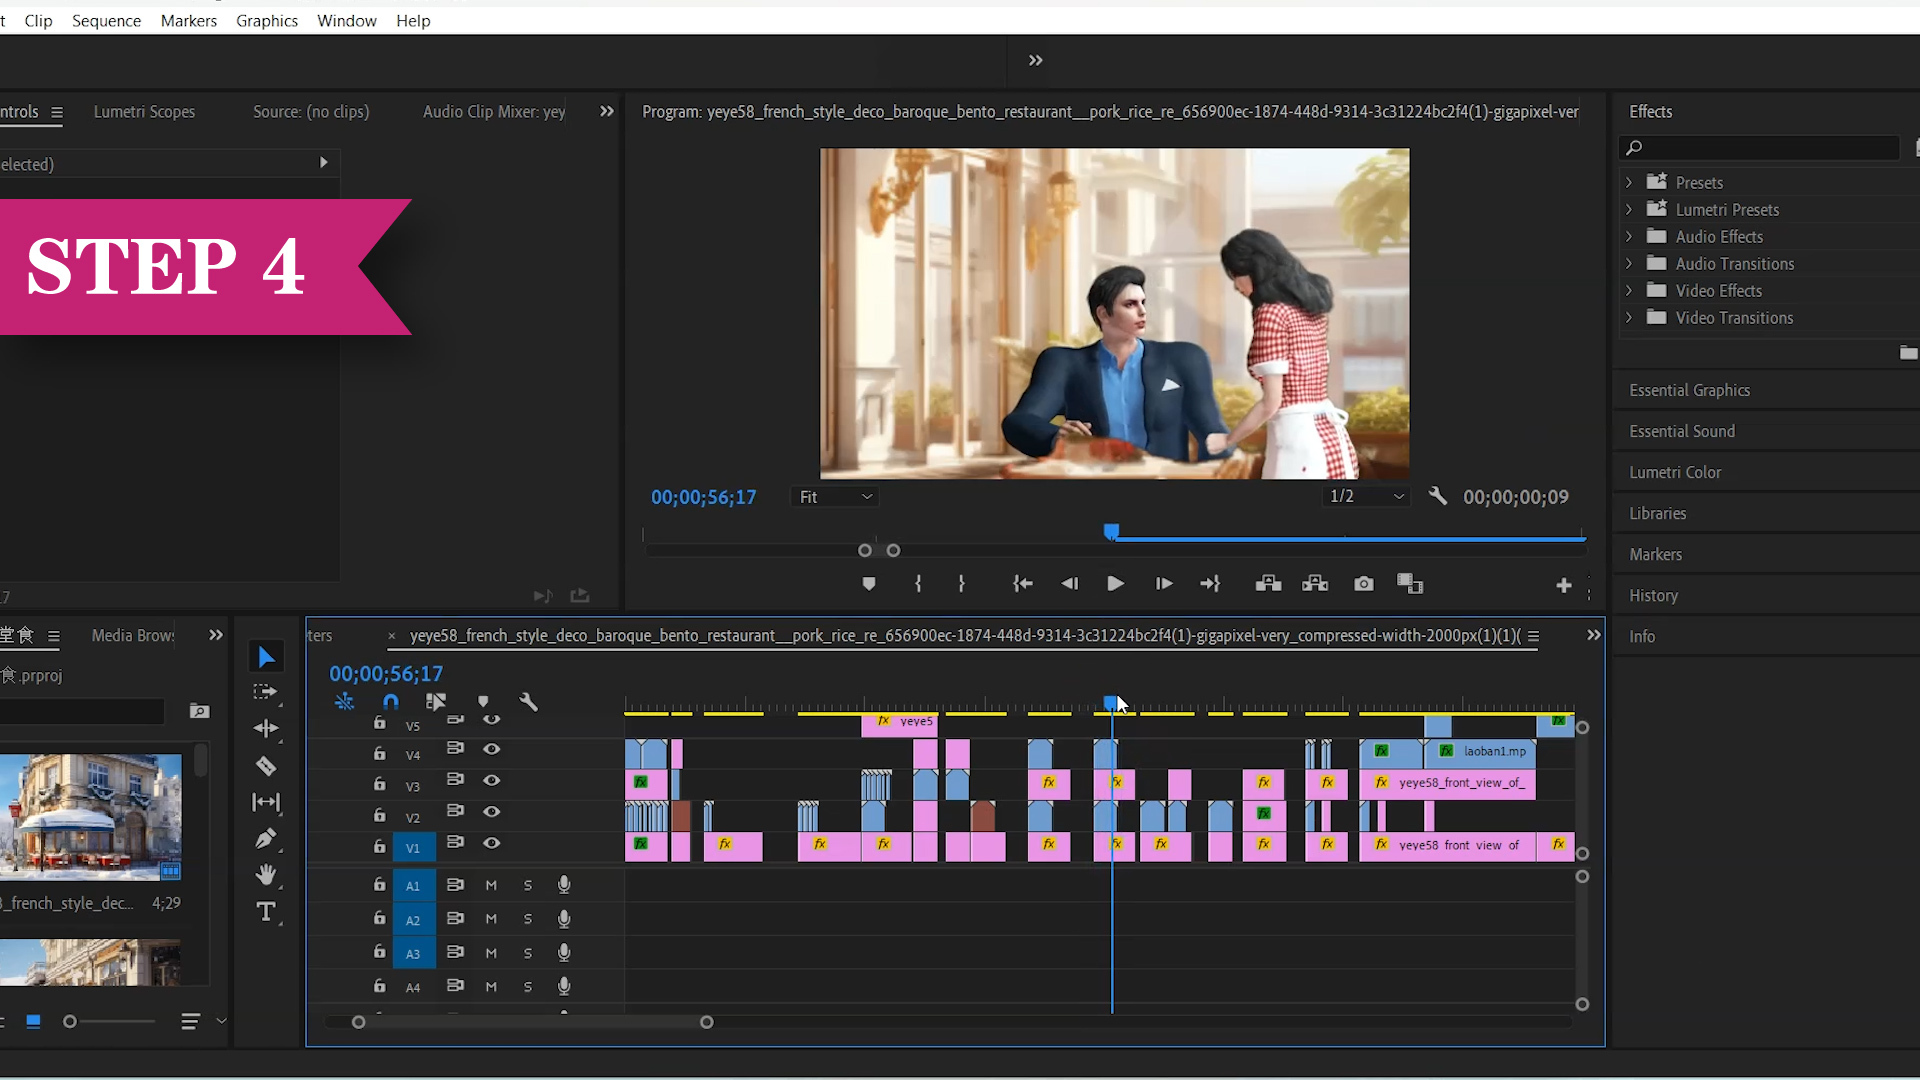Mute audio track A1
Image resolution: width=1920 pixels, height=1080 pixels.
[x=491, y=885]
